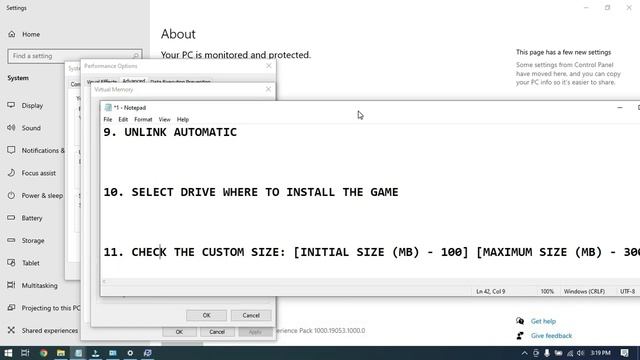Open the Give feedback link
The width and height of the screenshot is (640, 360).
point(551,336)
